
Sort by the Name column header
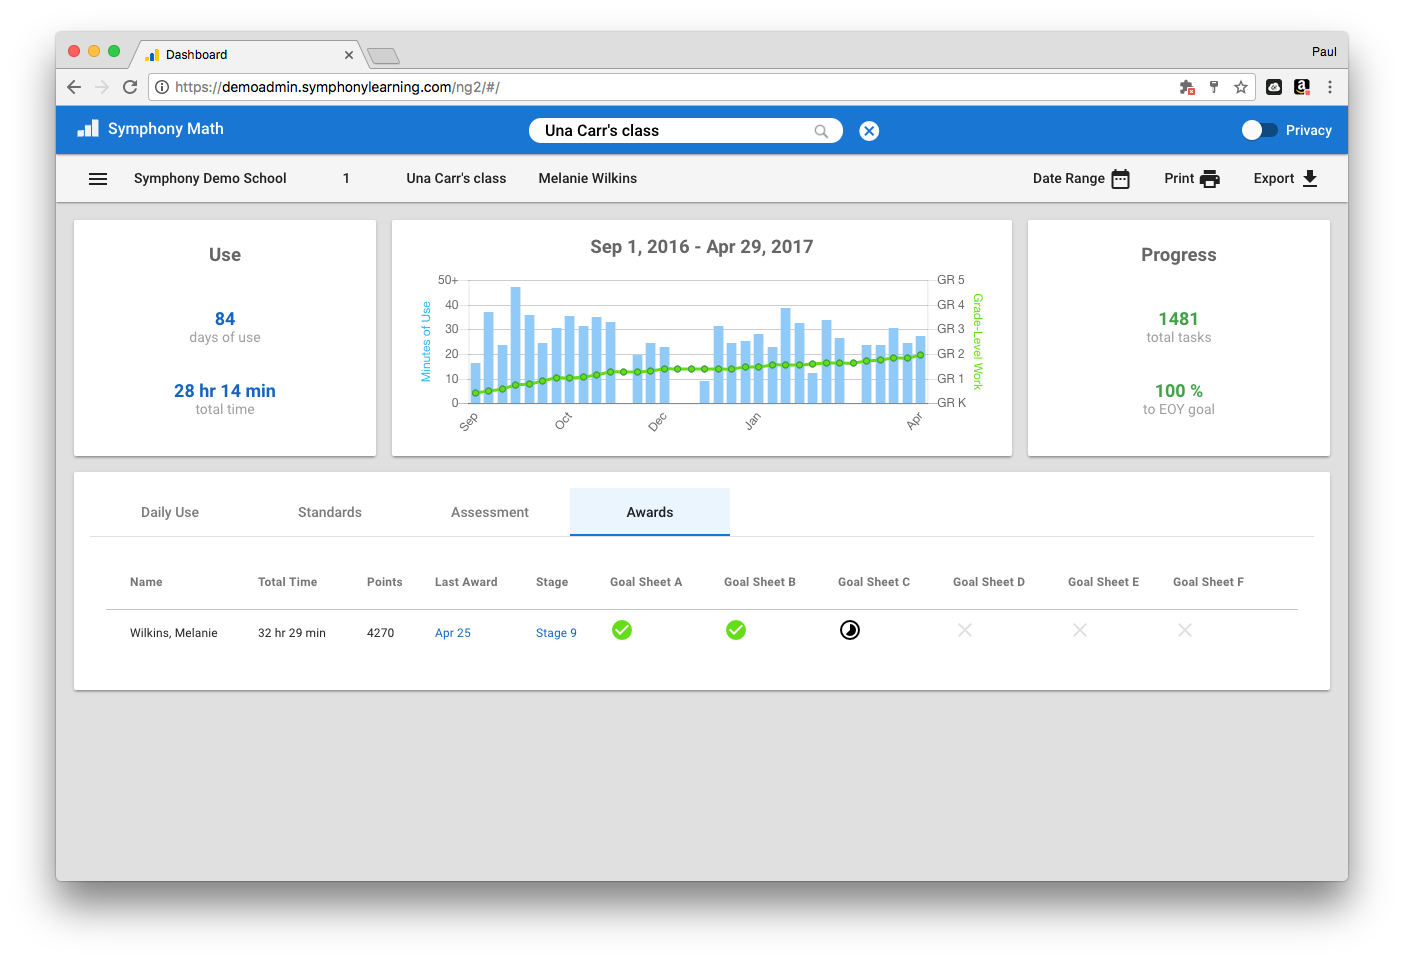pos(146,582)
